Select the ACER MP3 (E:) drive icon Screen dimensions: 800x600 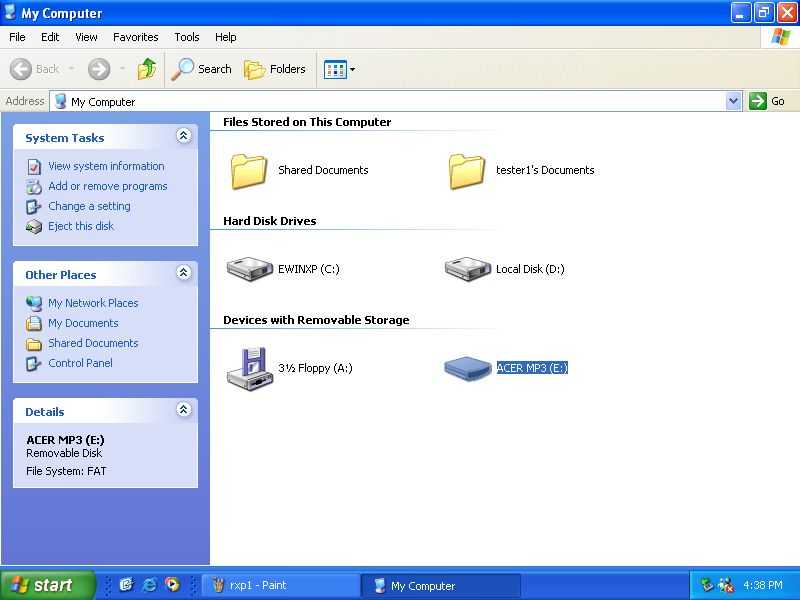tap(467, 368)
